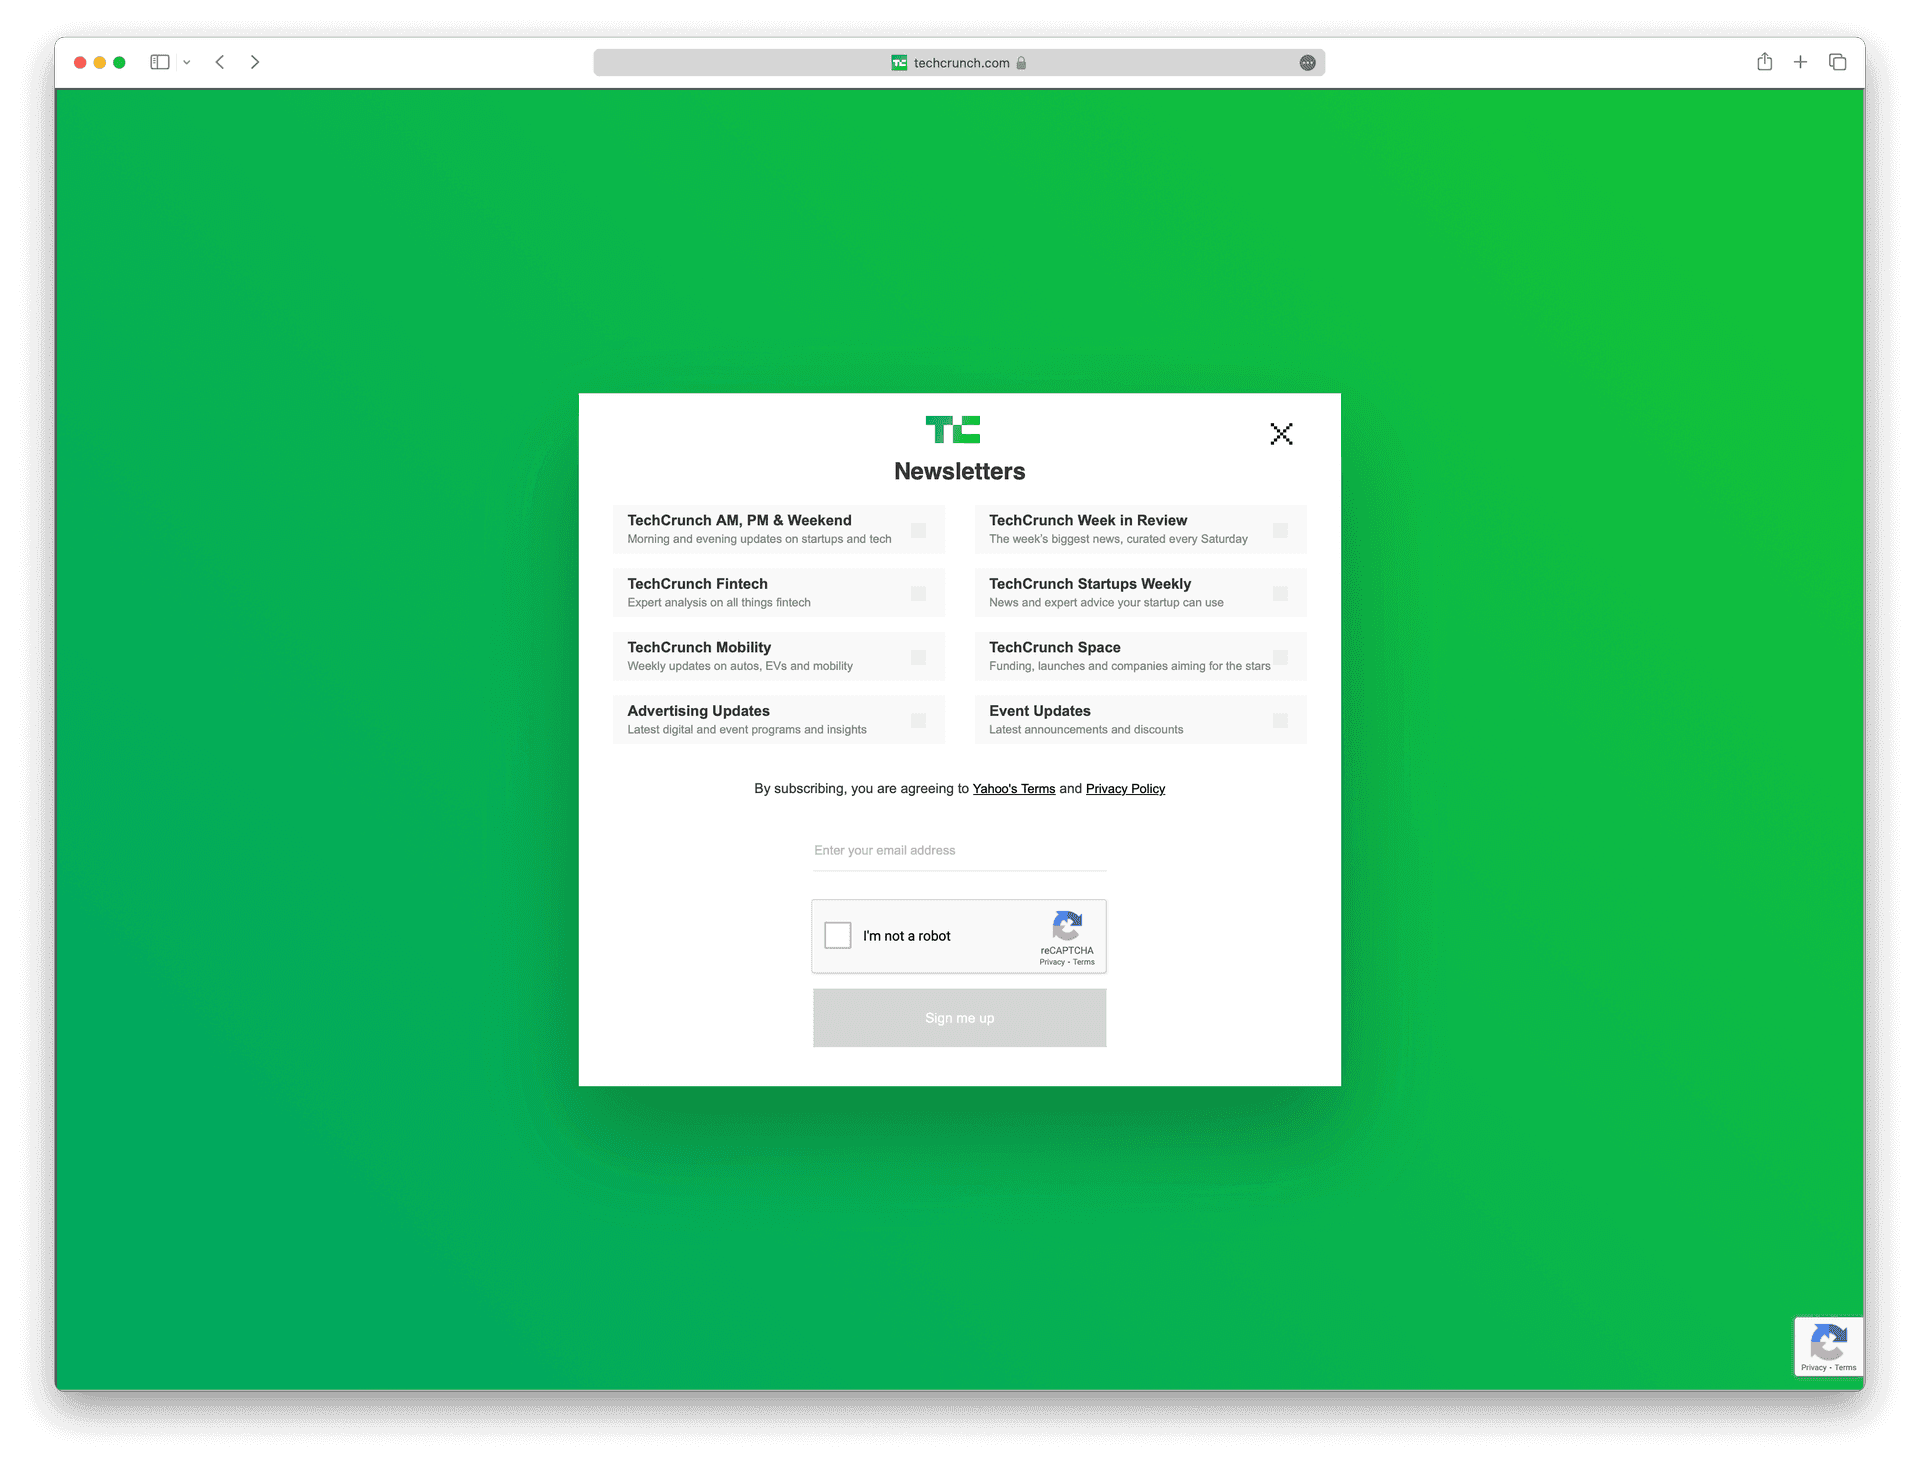The width and height of the screenshot is (1920, 1464).
Task: Click 'Weekly updates on autos, EVs and mobility' text
Action: point(740,666)
